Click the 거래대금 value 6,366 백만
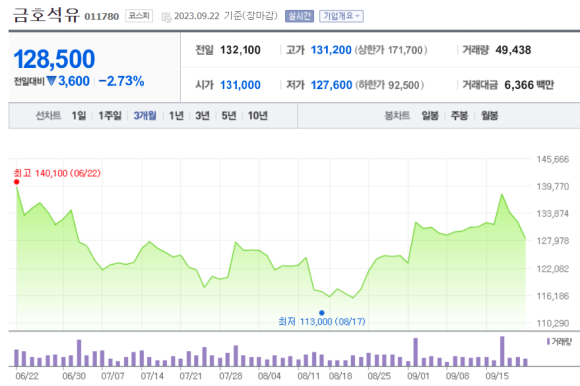Image resolution: width=580 pixels, height=386 pixels. (529, 85)
